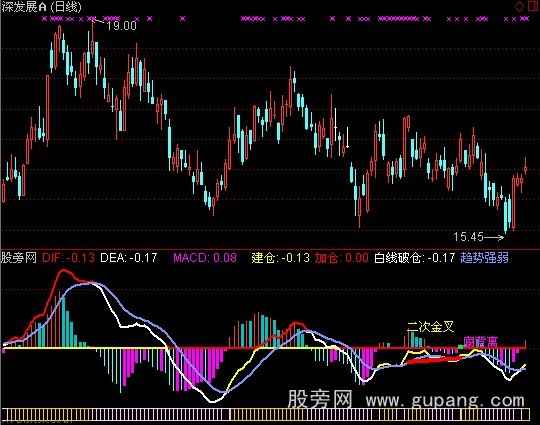Viewport: 540px width, 425px height.
Task: Click the 二次金叉 annotation text
Action: (x=430, y=326)
